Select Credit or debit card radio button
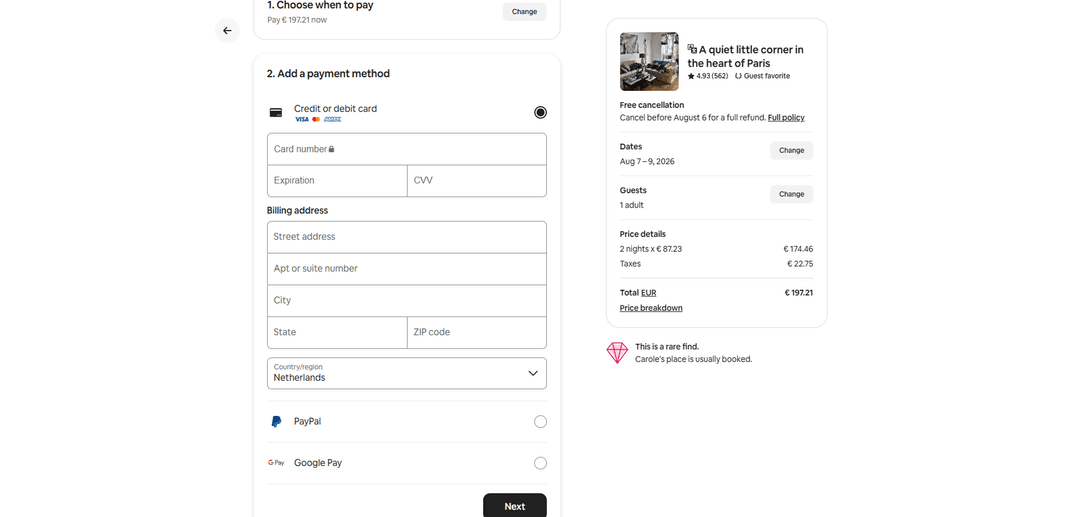This screenshot has height=517, width=1080. click(540, 113)
